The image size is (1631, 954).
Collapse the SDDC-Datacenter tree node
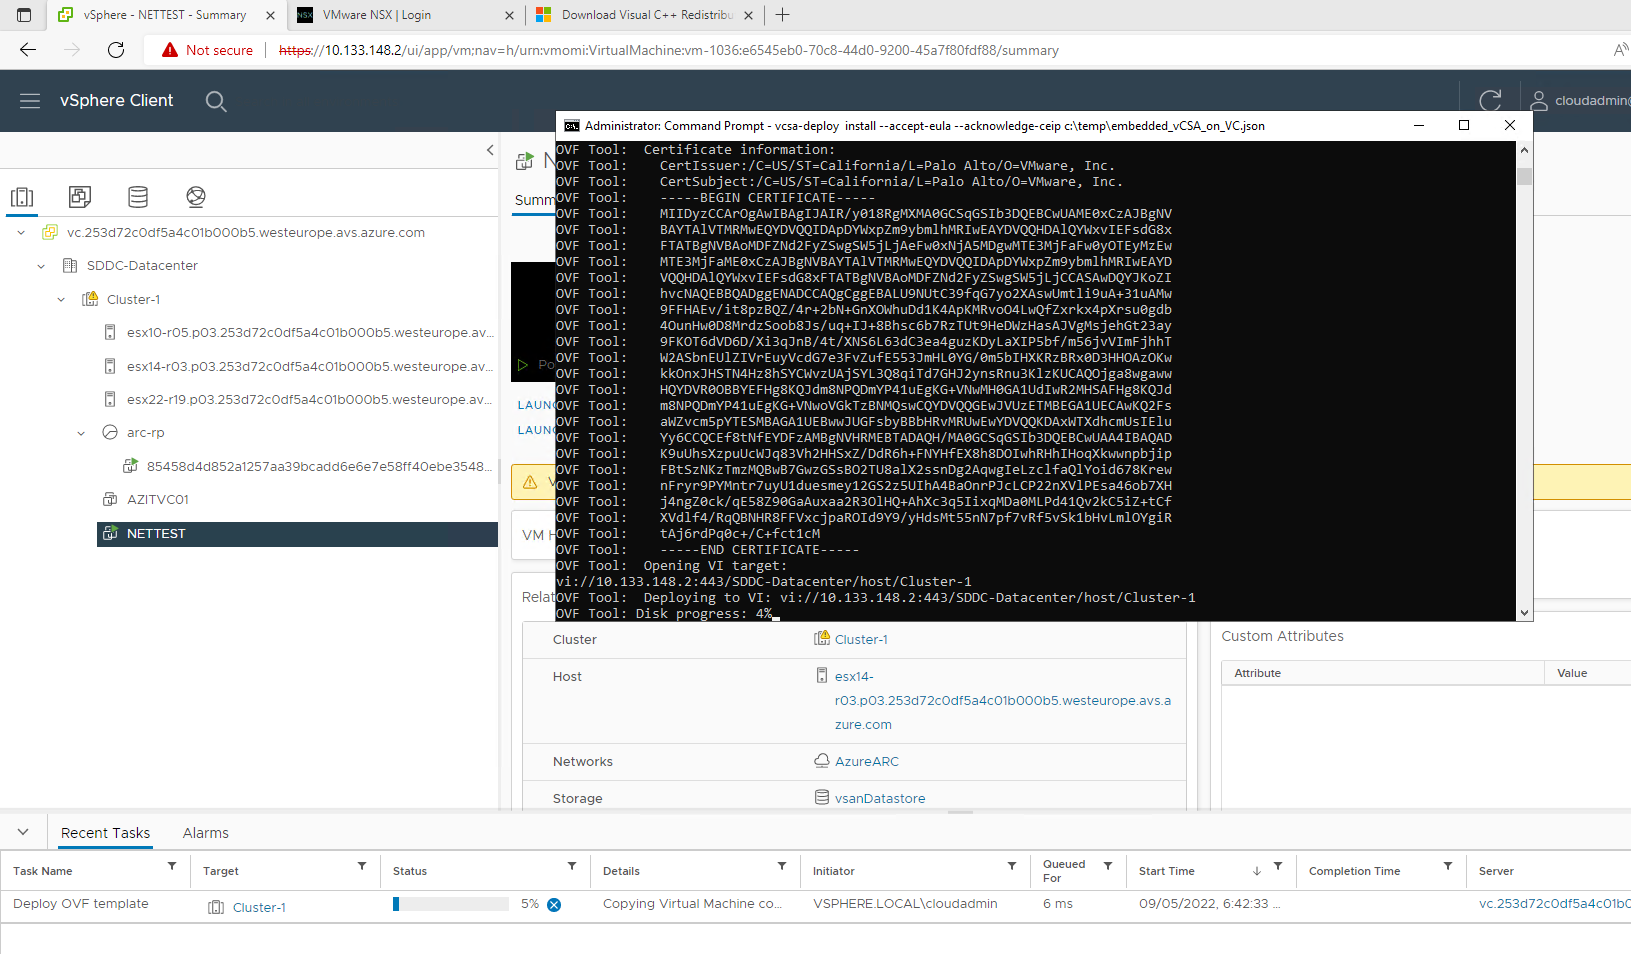pyautogui.click(x=41, y=266)
